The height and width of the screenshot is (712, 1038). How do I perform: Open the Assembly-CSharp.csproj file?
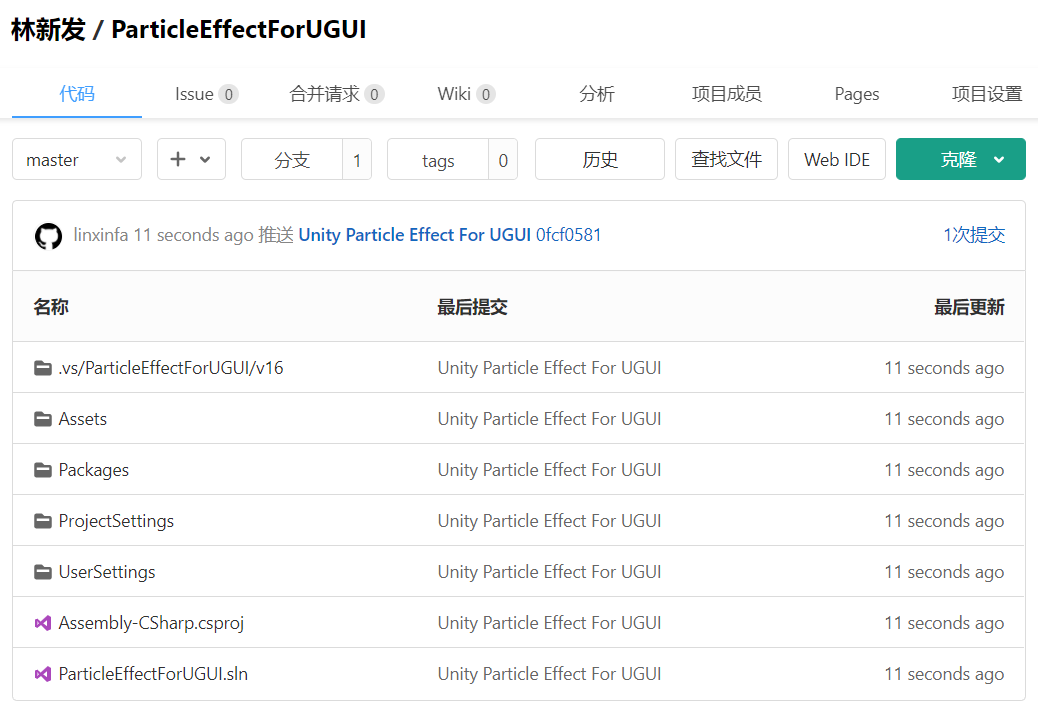tap(151, 623)
